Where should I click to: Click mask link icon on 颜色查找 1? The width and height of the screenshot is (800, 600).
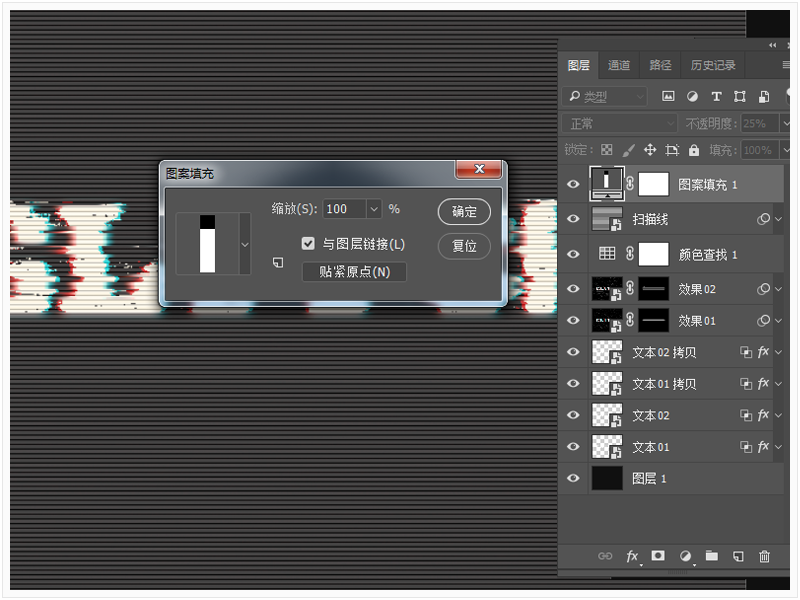pos(630,254)
